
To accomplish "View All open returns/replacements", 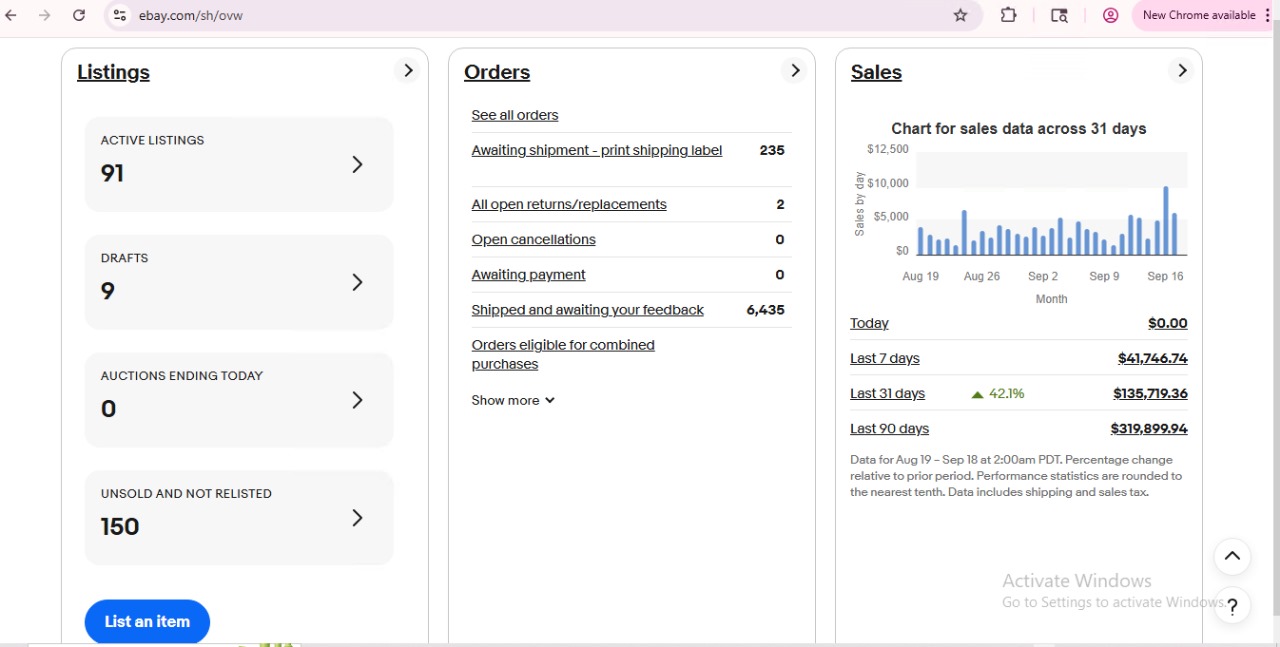I will coord(569,204).
